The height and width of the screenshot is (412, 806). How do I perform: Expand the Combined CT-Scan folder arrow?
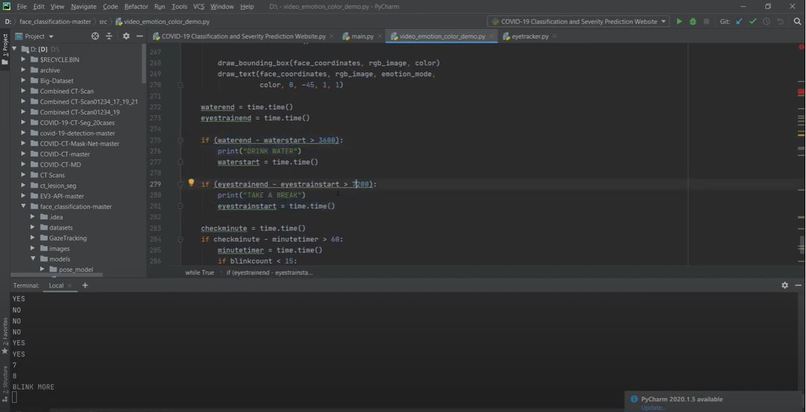(x=23, y=91)
